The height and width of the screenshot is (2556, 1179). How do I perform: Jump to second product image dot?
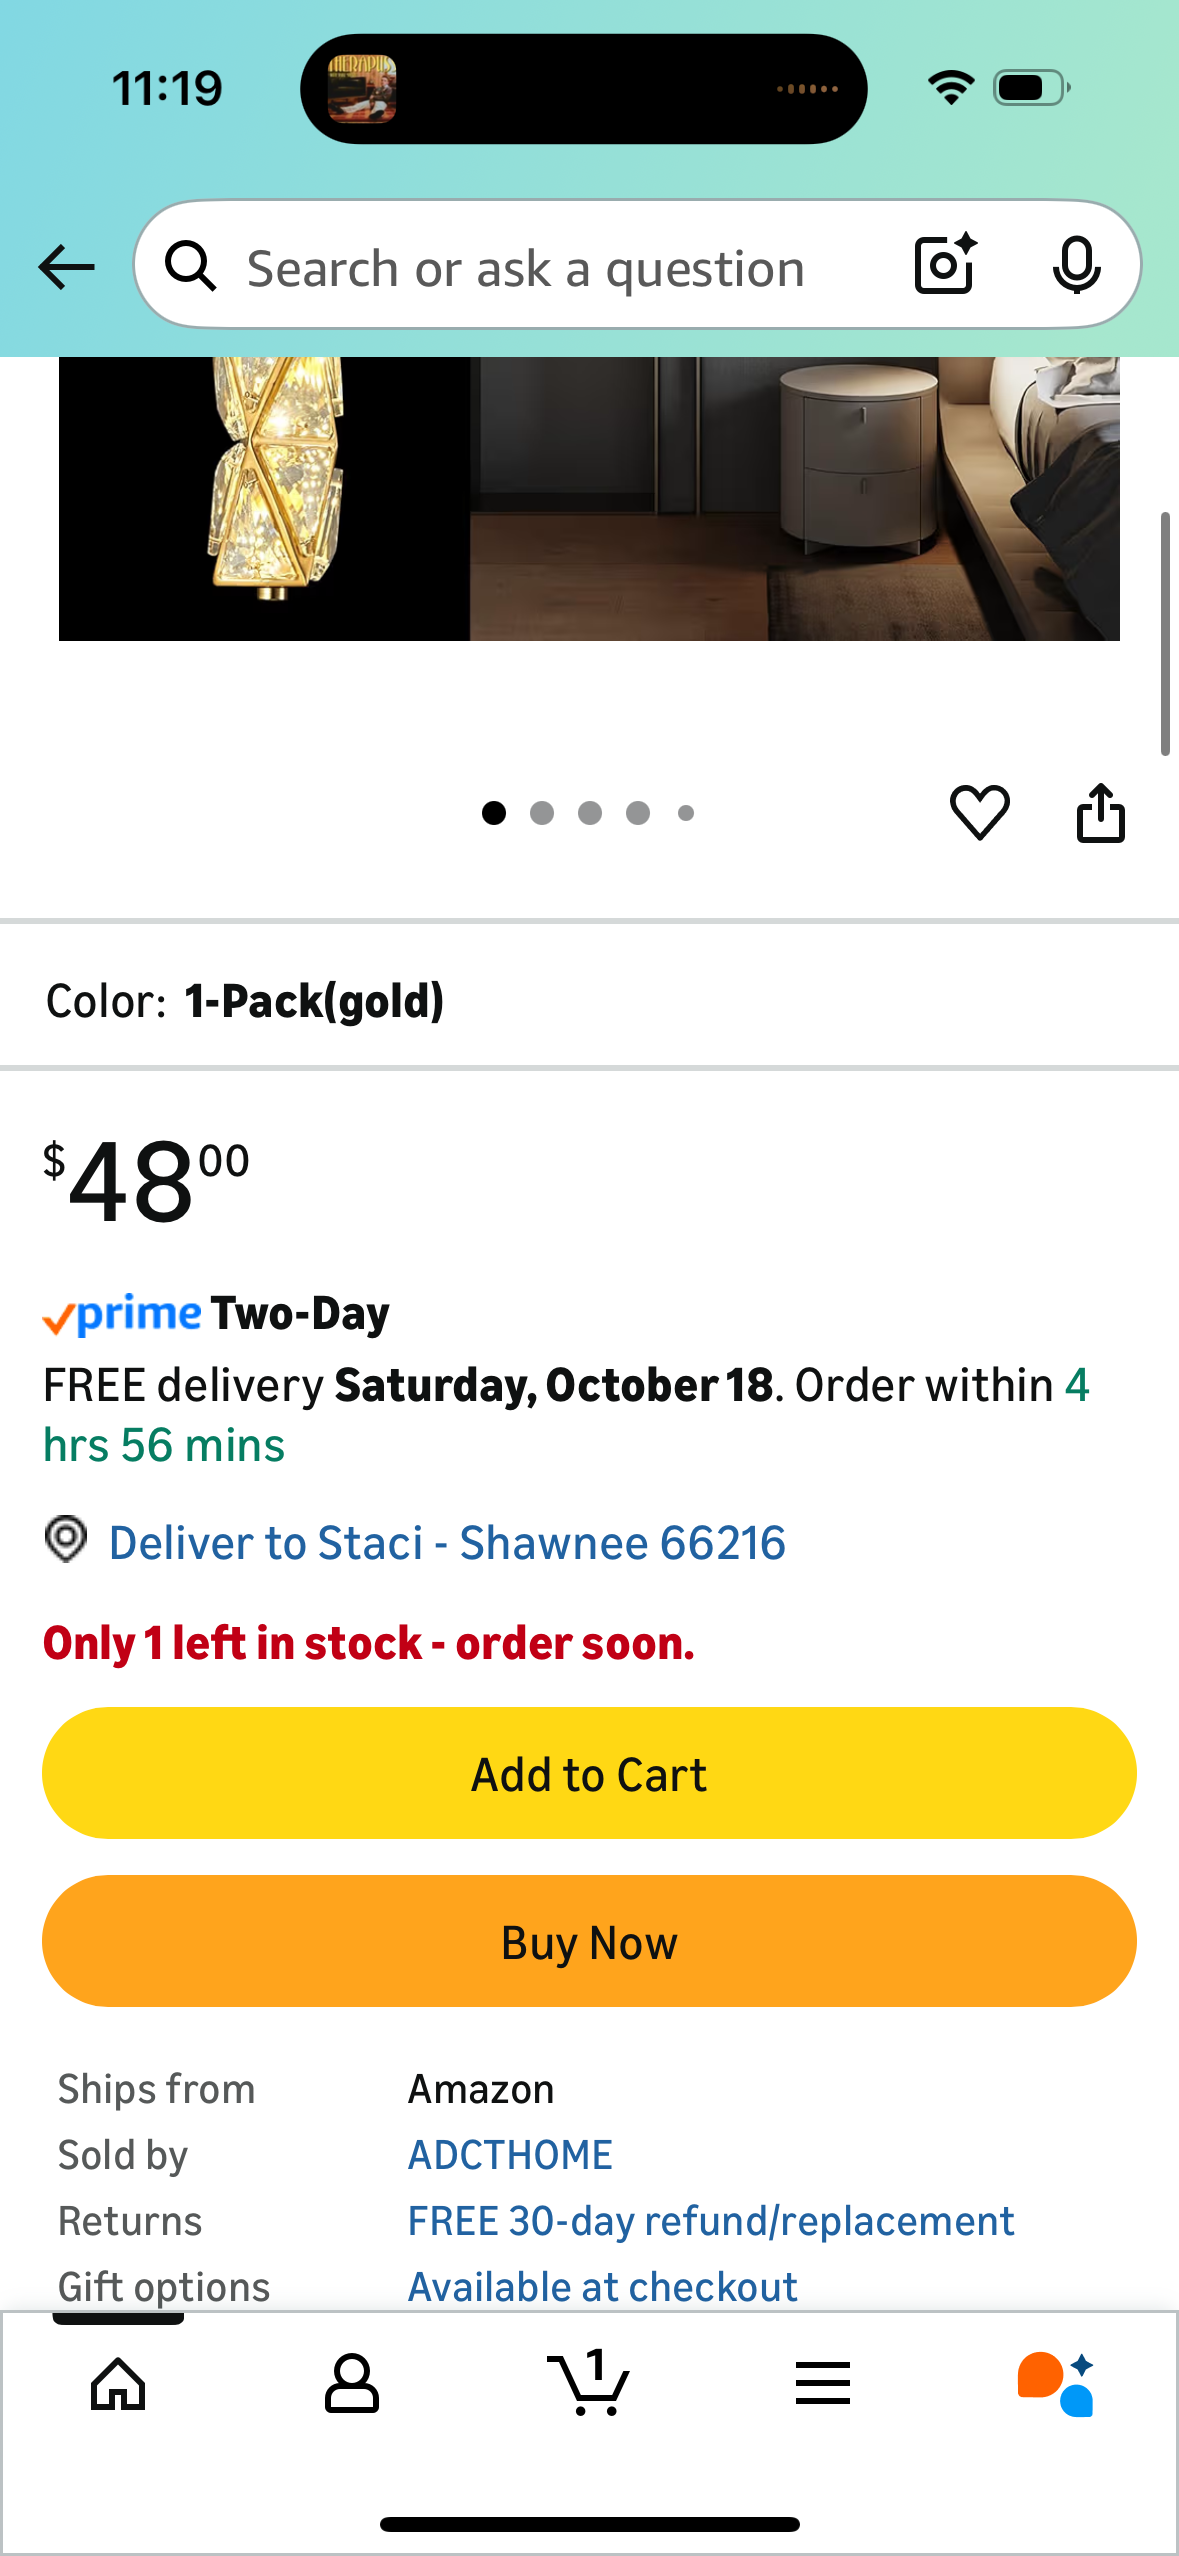click(x=542, y=813)
